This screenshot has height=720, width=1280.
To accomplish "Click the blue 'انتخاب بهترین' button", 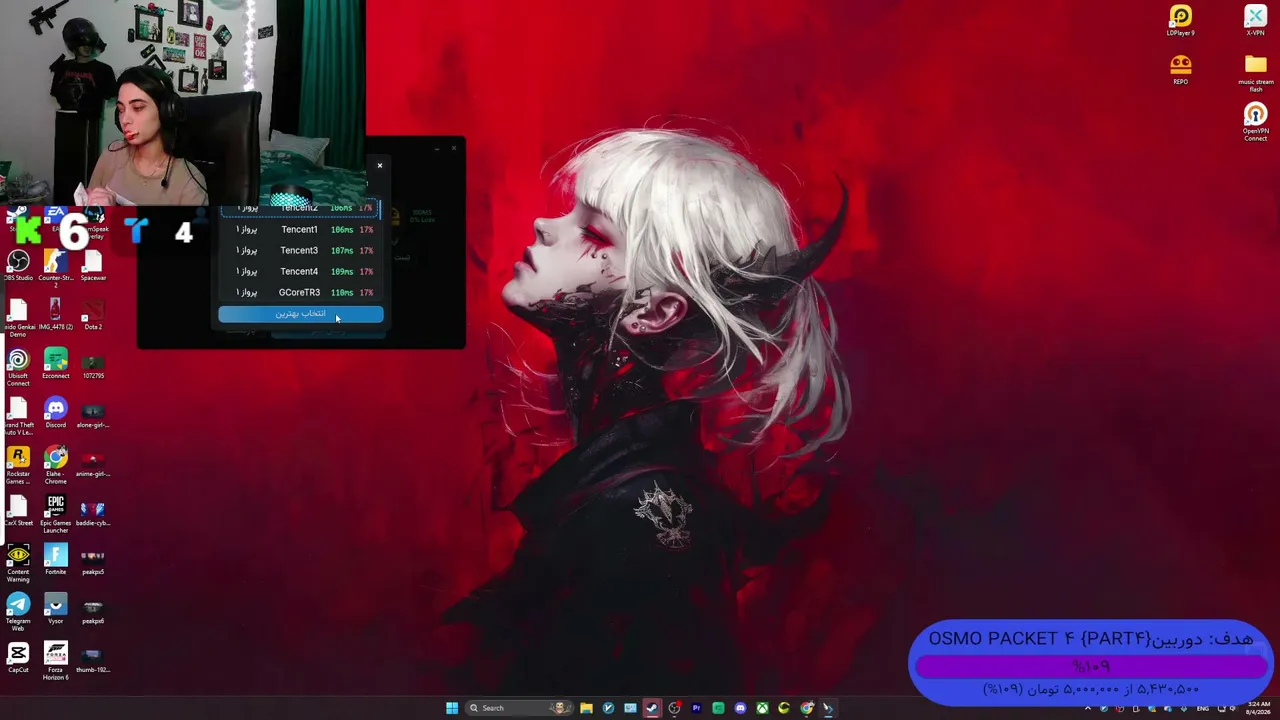I will pyautogui.click(x=300, y=314).
